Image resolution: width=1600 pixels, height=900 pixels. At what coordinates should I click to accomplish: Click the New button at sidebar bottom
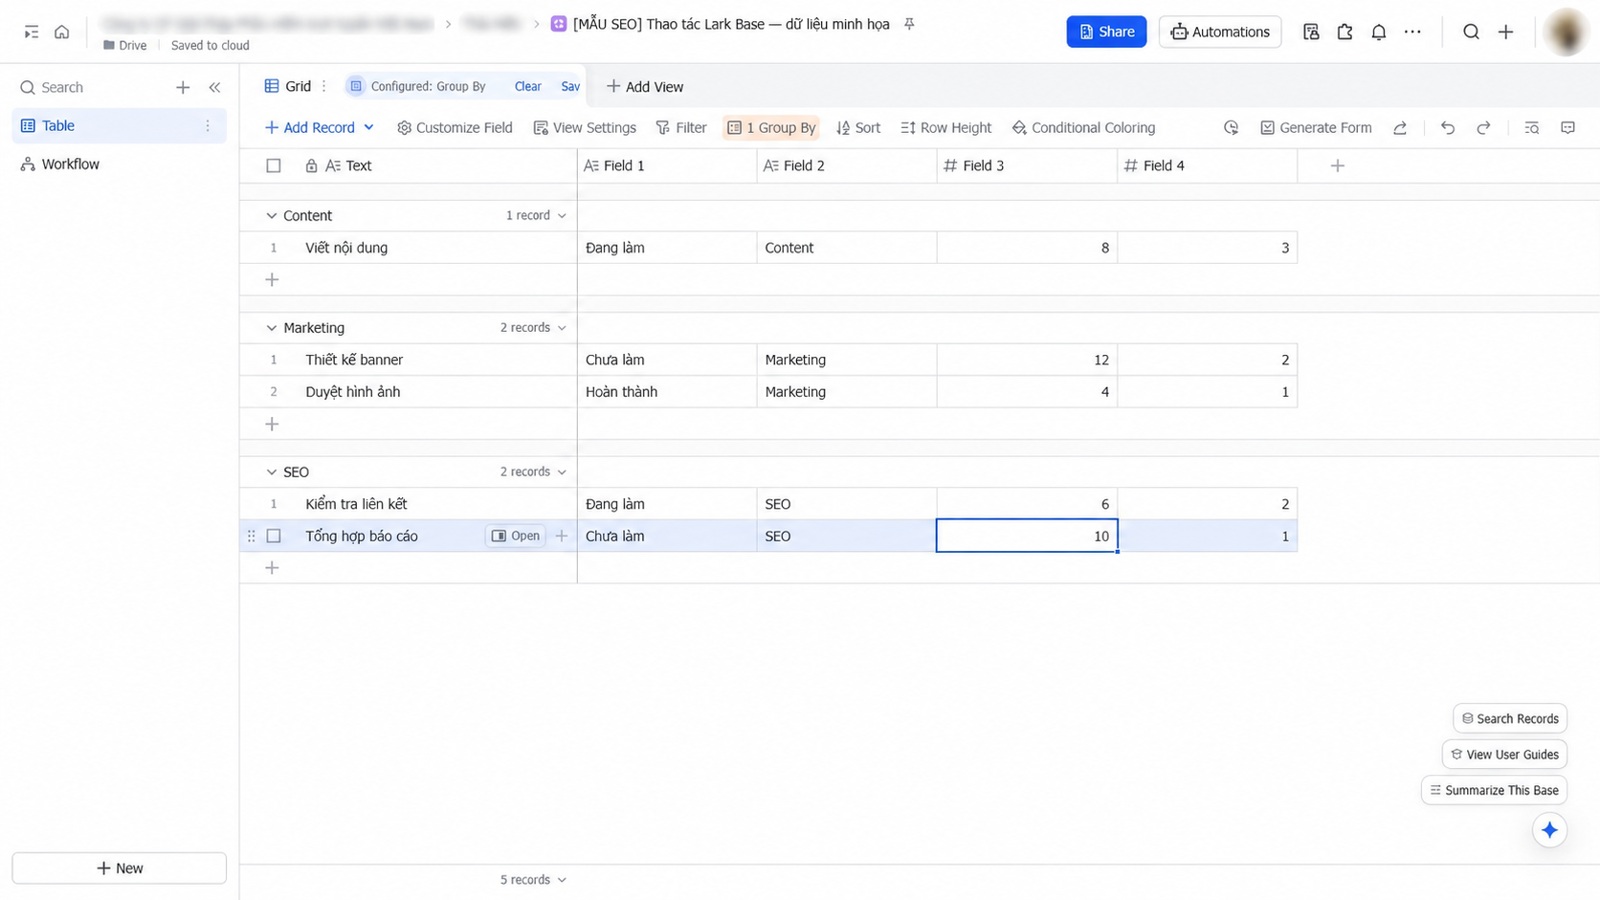coord(119,868)
